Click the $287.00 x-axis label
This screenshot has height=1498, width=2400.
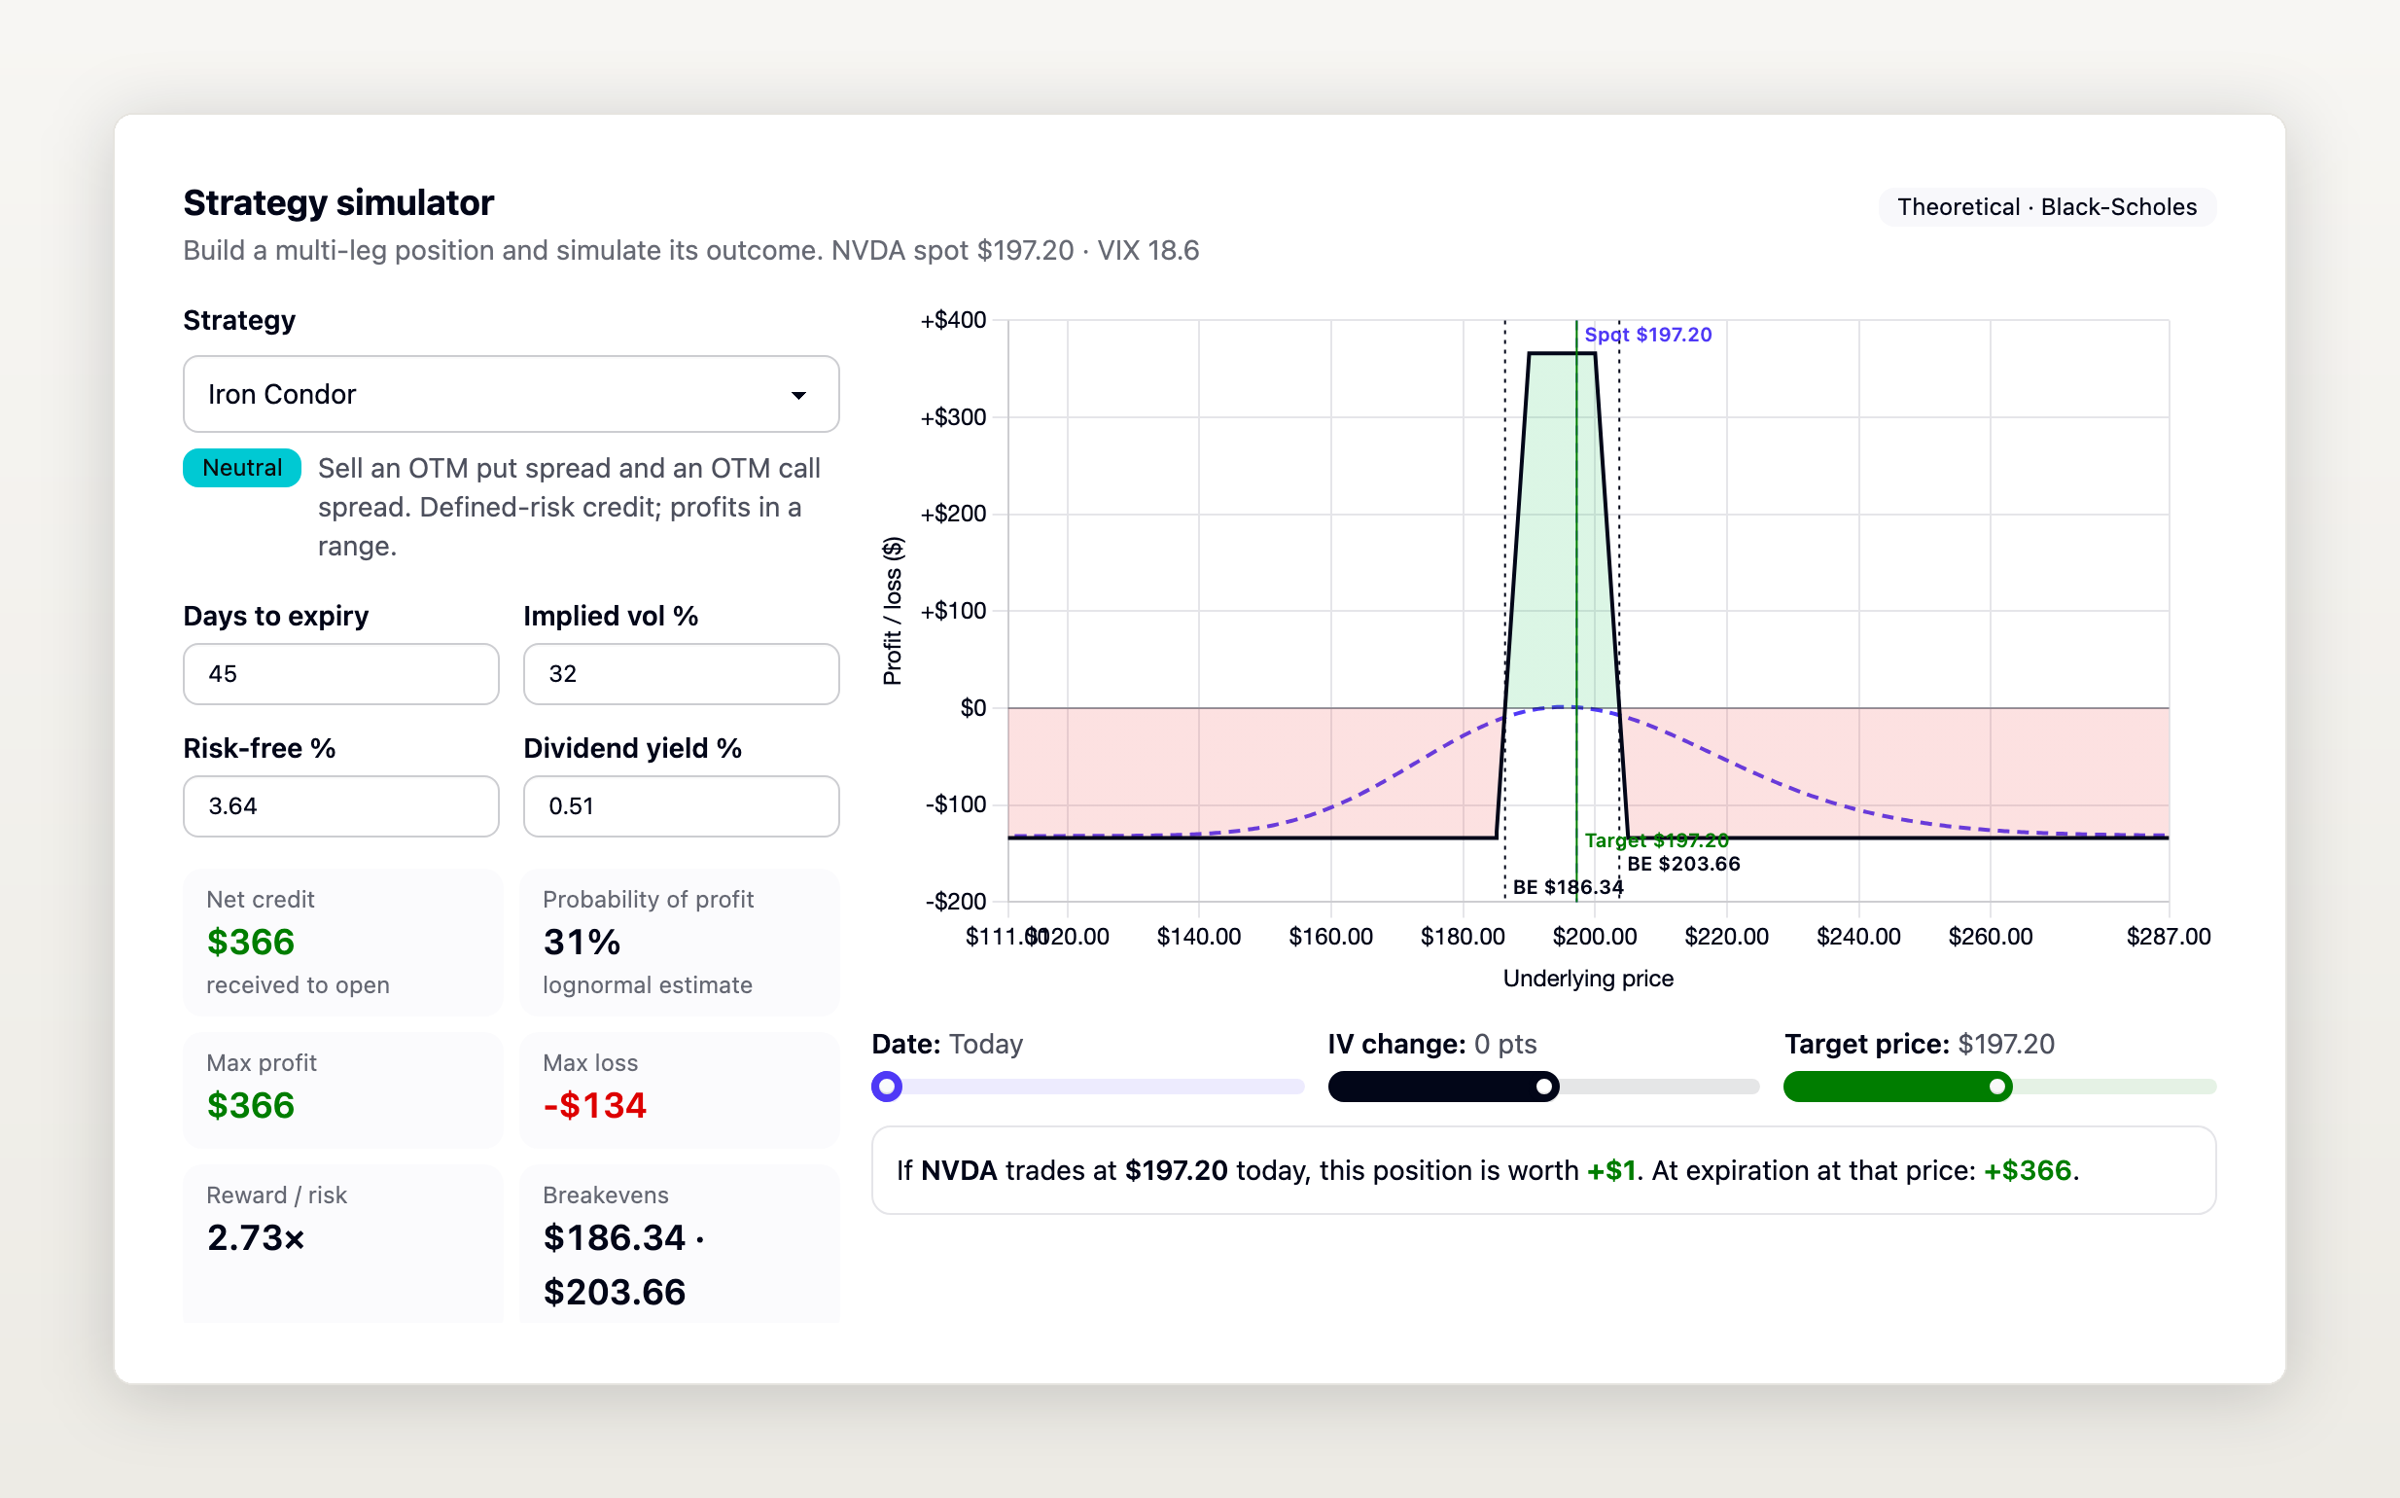pyautogui.click(x=2168, y=936)
